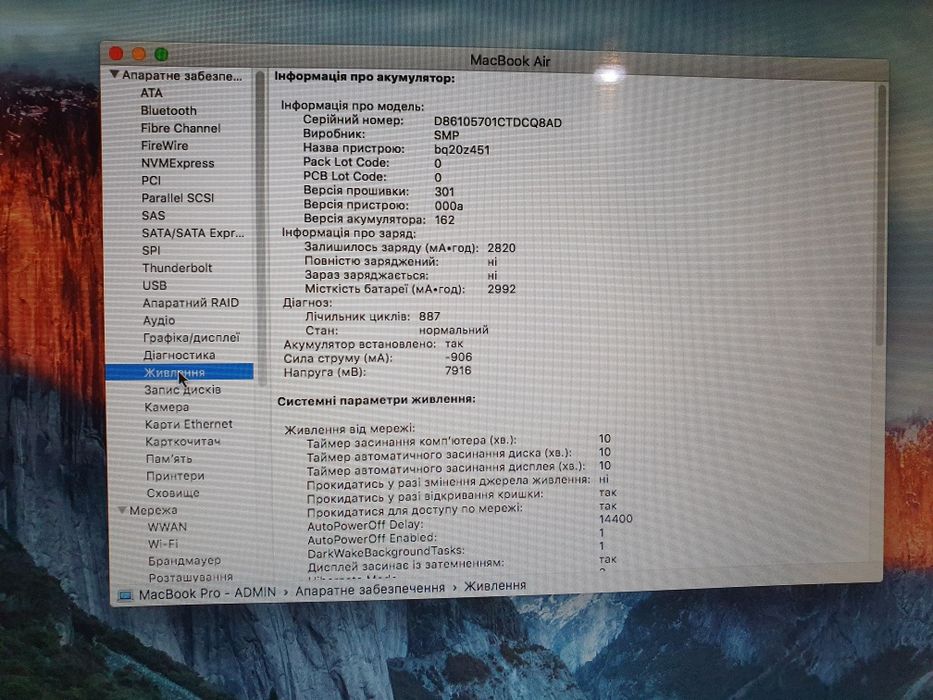This screenshot has height=700, width=933.
Task: Select WWAN under Мережа
Action: [x=167, y=527]
